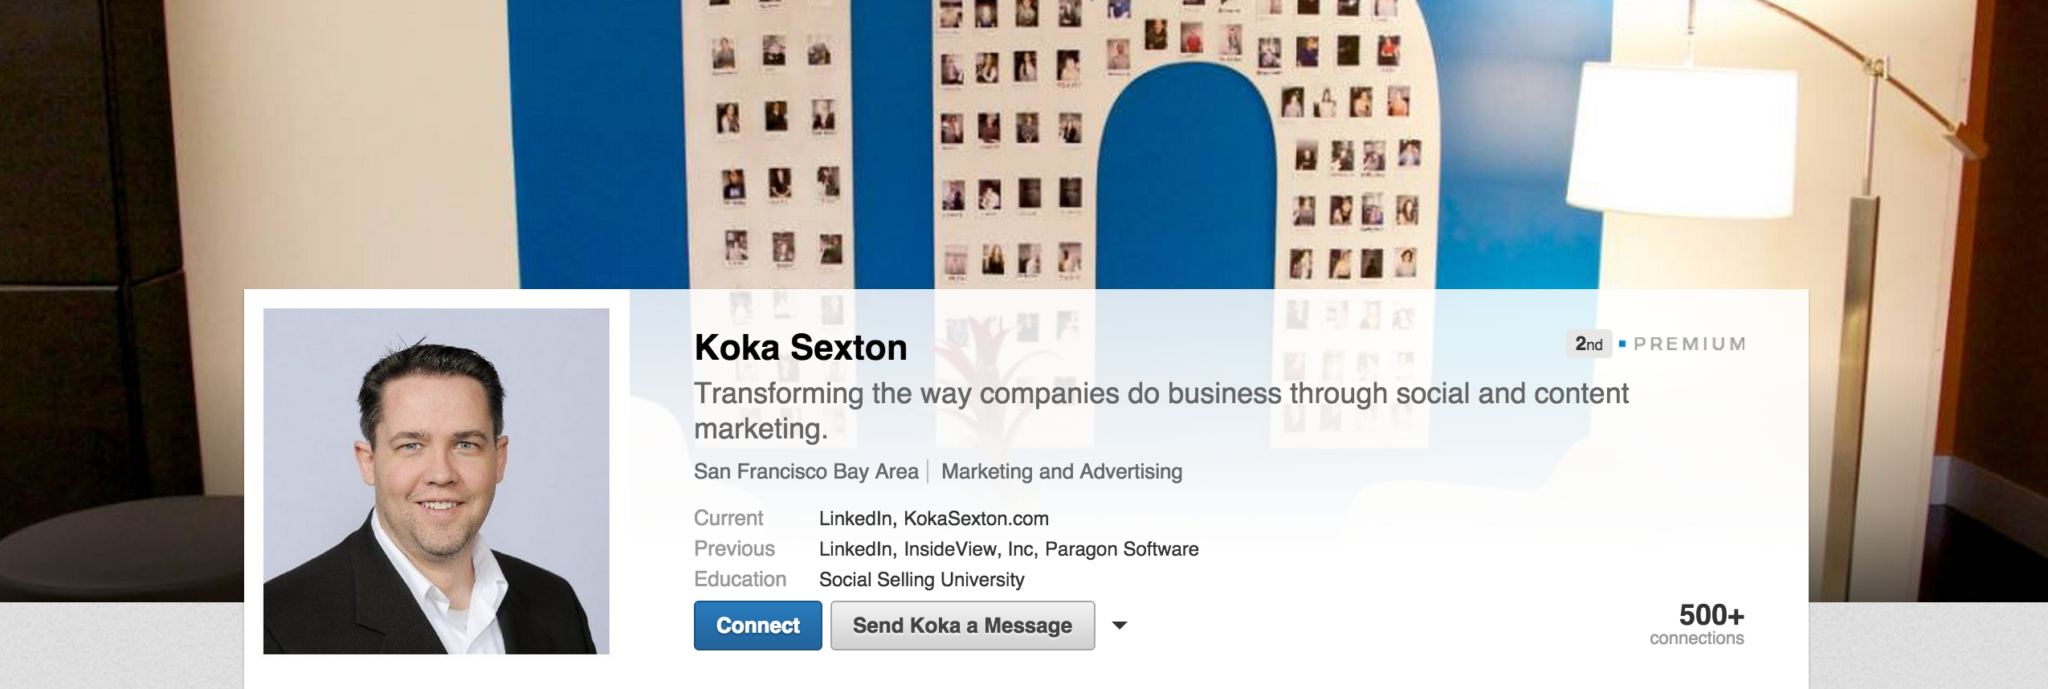Click the name Koka Sexton heading

(x=799, y=348)
